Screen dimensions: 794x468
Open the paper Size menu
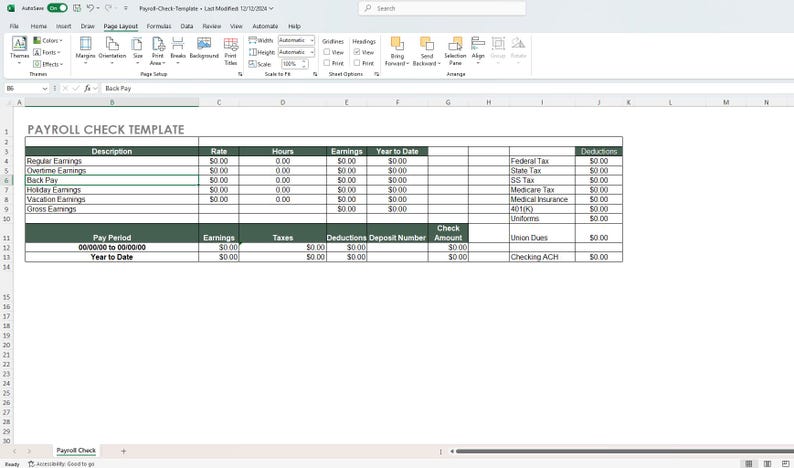tap(138, 50)
